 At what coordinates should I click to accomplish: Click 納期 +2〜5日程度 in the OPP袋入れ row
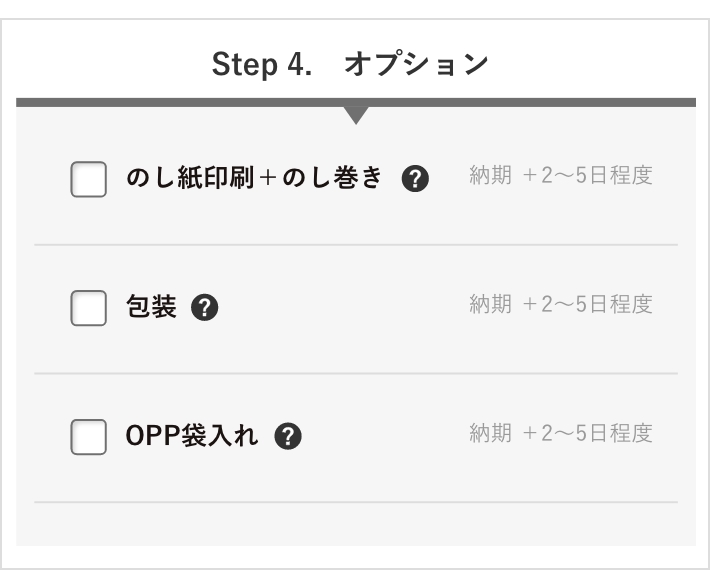(x=561, y=433)
